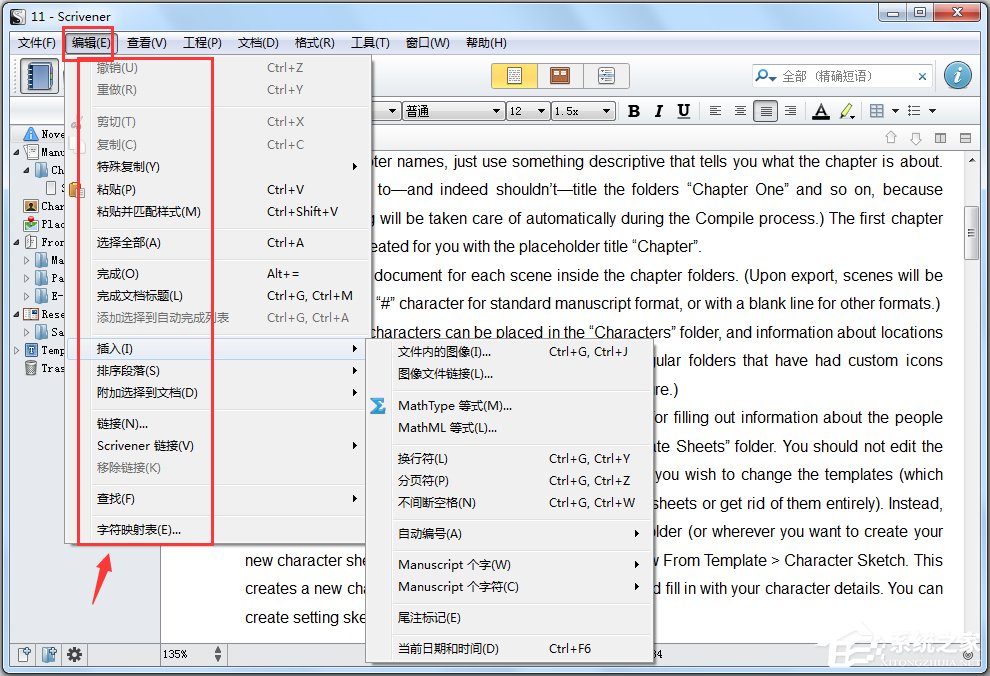Align text right
The width and height of the screenshot is (990, 676).
[x=790, y=111]
